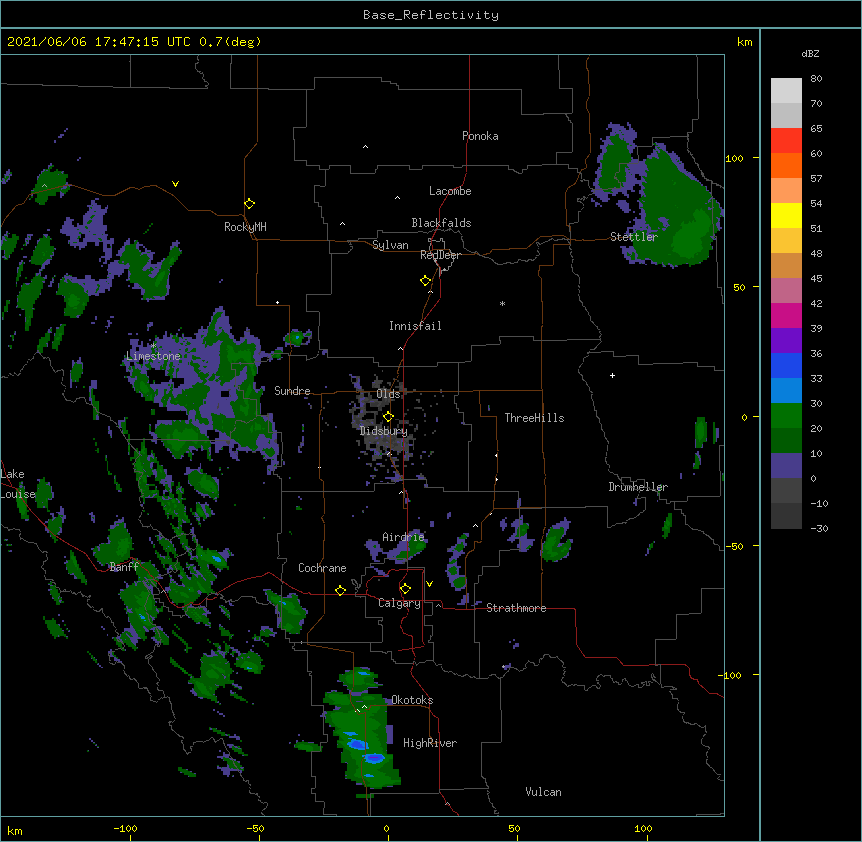
Task: Select the purple 36–39 dBZ legend swatch
Action: coord(786,340)
